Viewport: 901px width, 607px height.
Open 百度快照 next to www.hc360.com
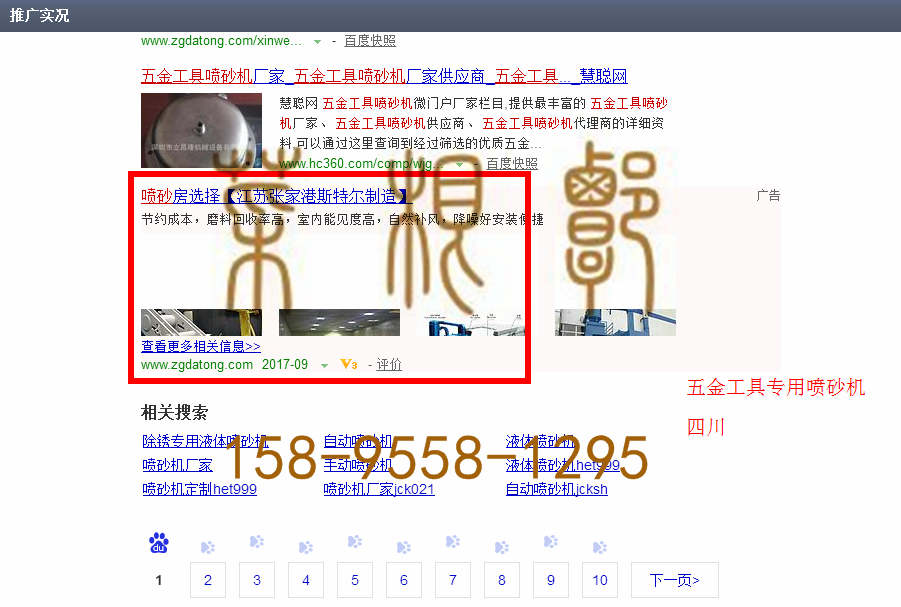tap(511, 164)
